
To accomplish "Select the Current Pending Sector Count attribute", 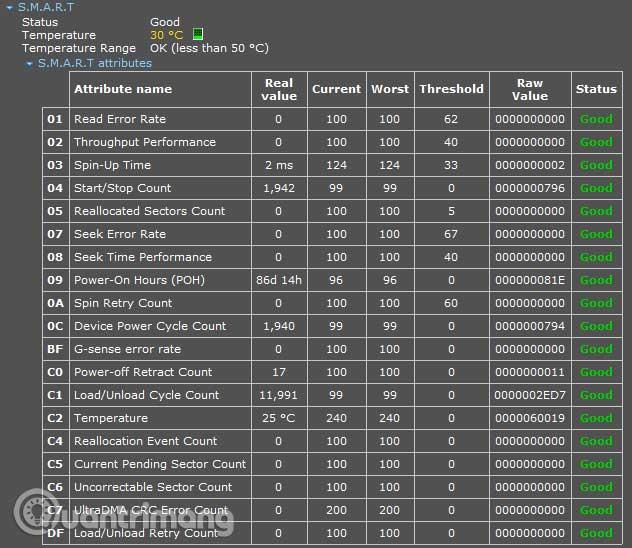I will coord(160,464).
